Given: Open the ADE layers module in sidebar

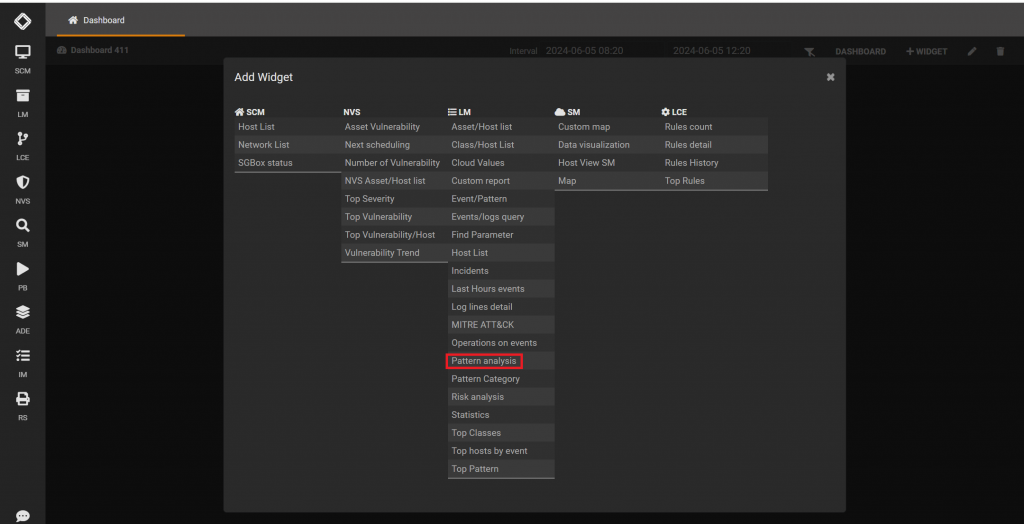Looking at the screenshot, I should [22, 319].
